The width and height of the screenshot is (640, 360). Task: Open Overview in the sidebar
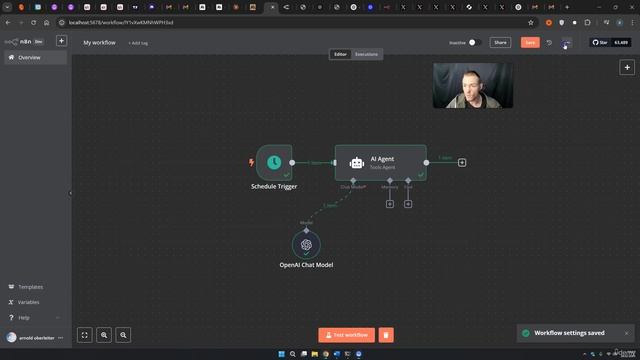(36, 58)
